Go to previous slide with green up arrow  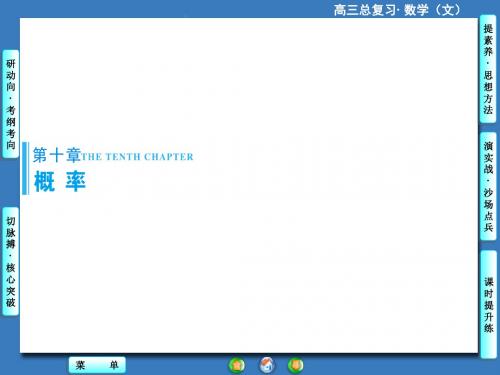click(x=237, y=365)
